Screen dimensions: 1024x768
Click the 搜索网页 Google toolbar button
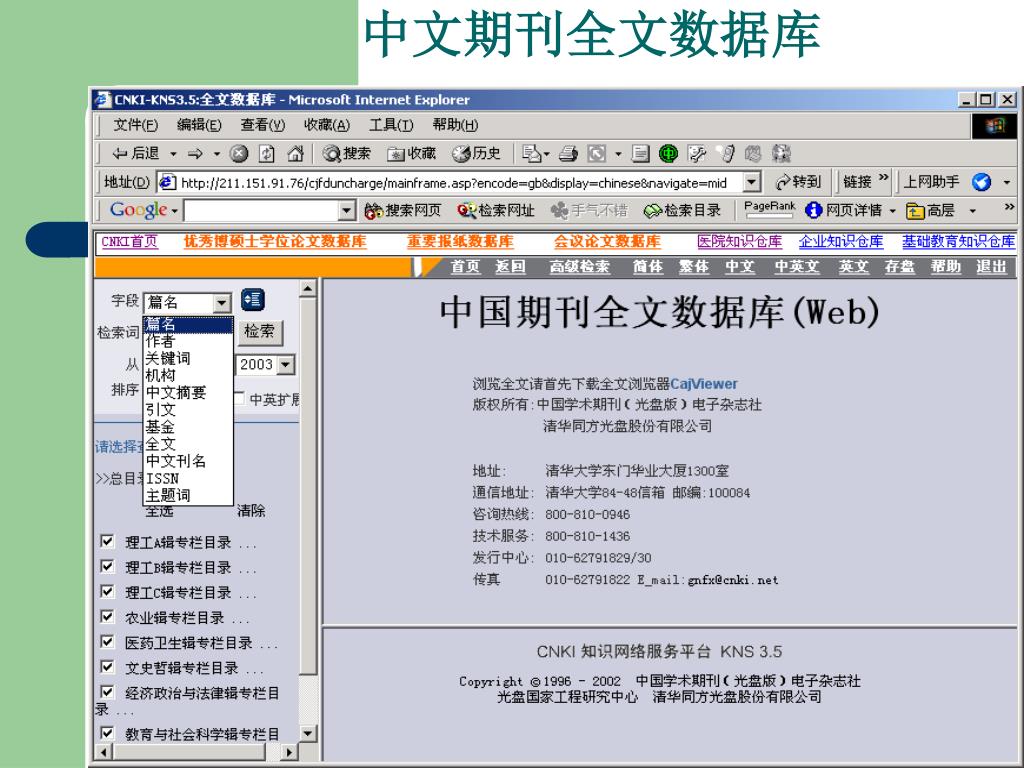(x=403, y=210)
